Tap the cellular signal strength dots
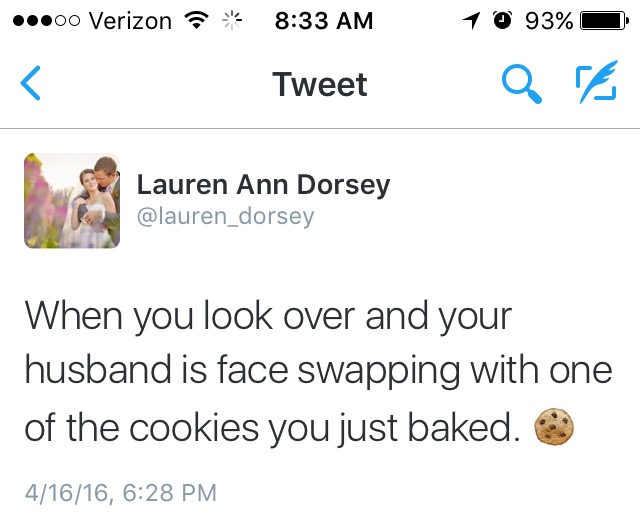The width and height of the screenshot is (640, 530). point(46,21)
